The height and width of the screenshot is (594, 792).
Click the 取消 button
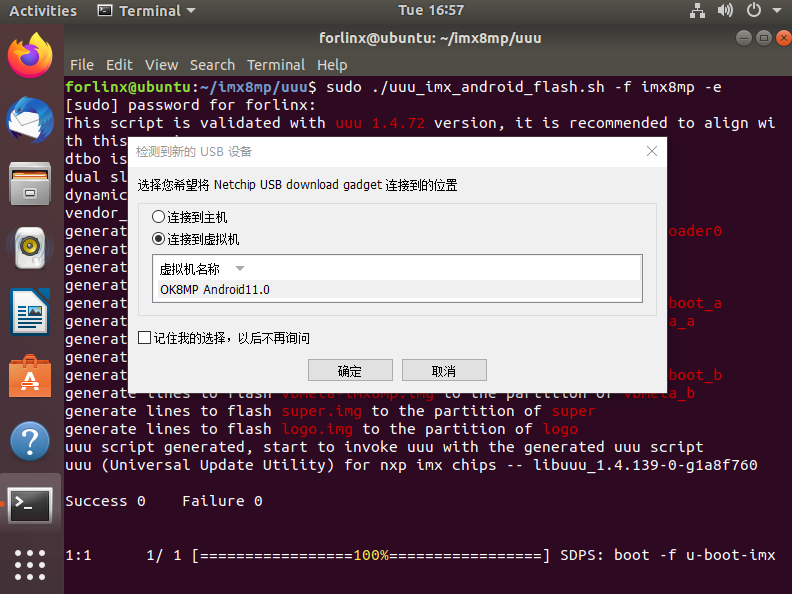click(x=444, y=370)
